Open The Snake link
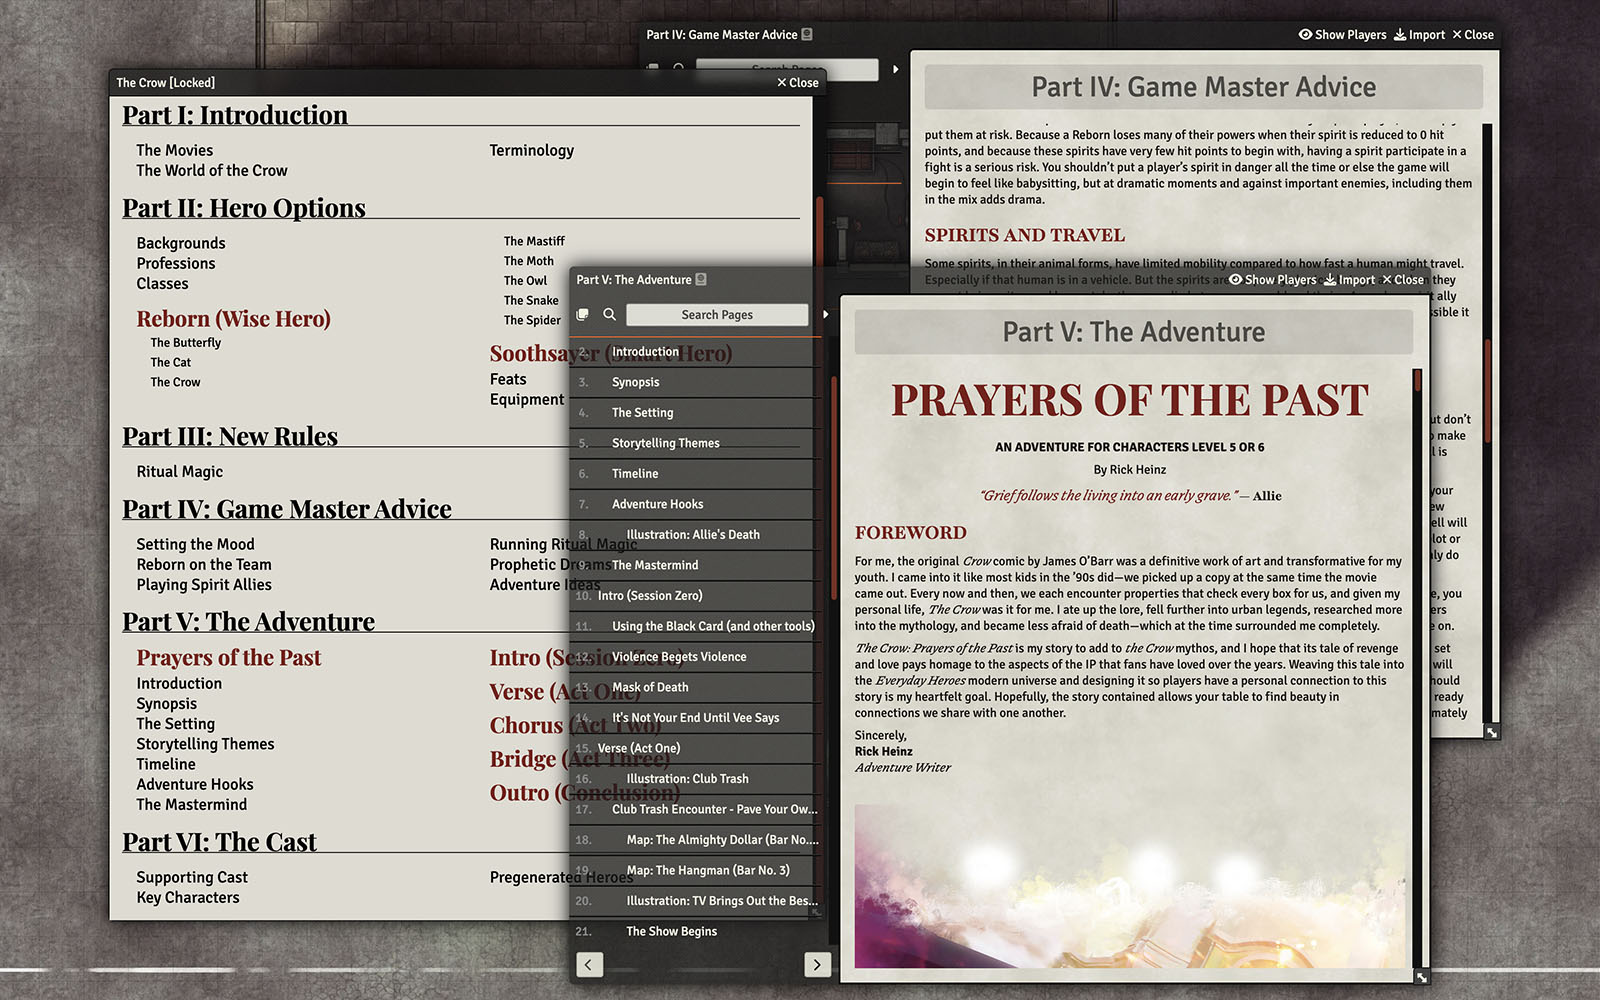 (x=531, y=300)
